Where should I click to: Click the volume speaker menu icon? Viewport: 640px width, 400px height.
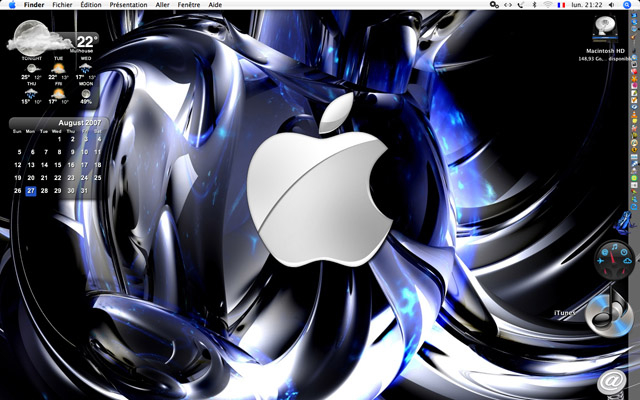pos(611,5)
